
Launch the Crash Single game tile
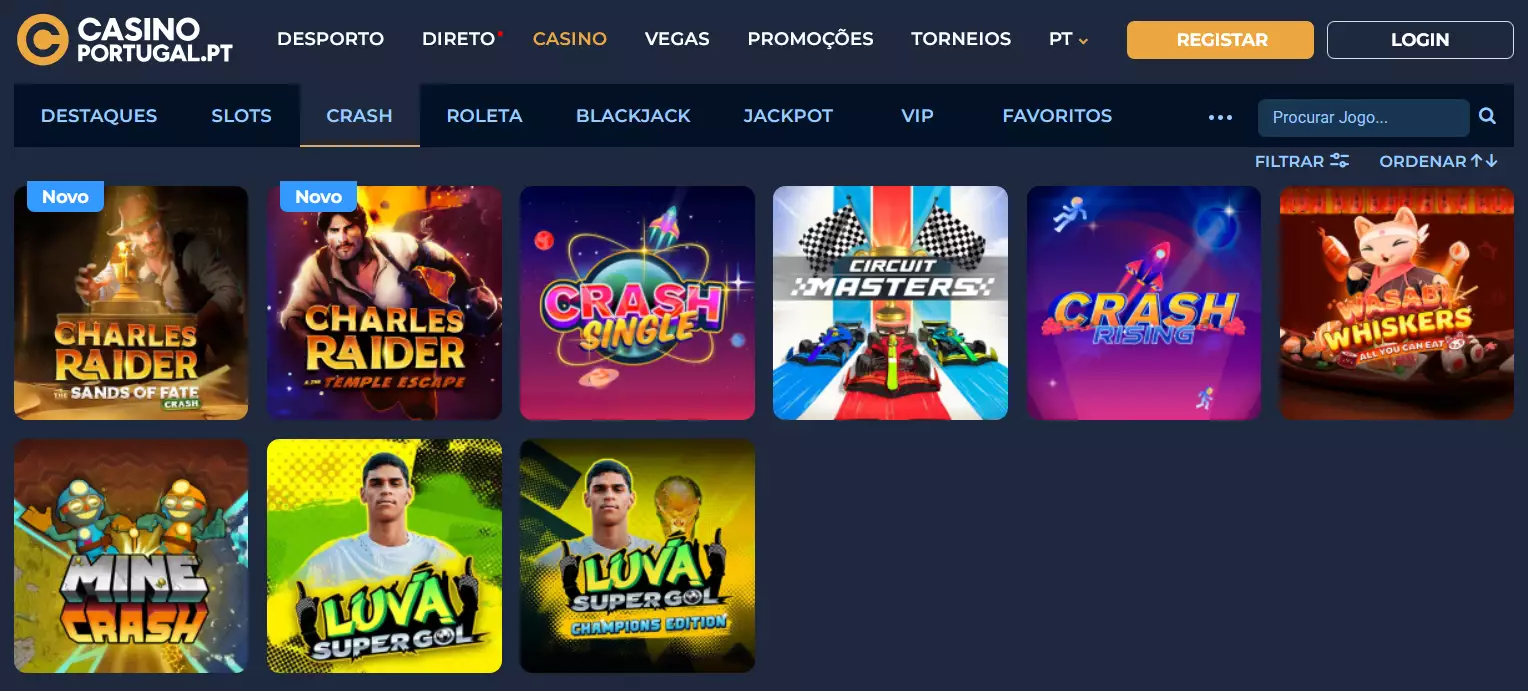637,303
